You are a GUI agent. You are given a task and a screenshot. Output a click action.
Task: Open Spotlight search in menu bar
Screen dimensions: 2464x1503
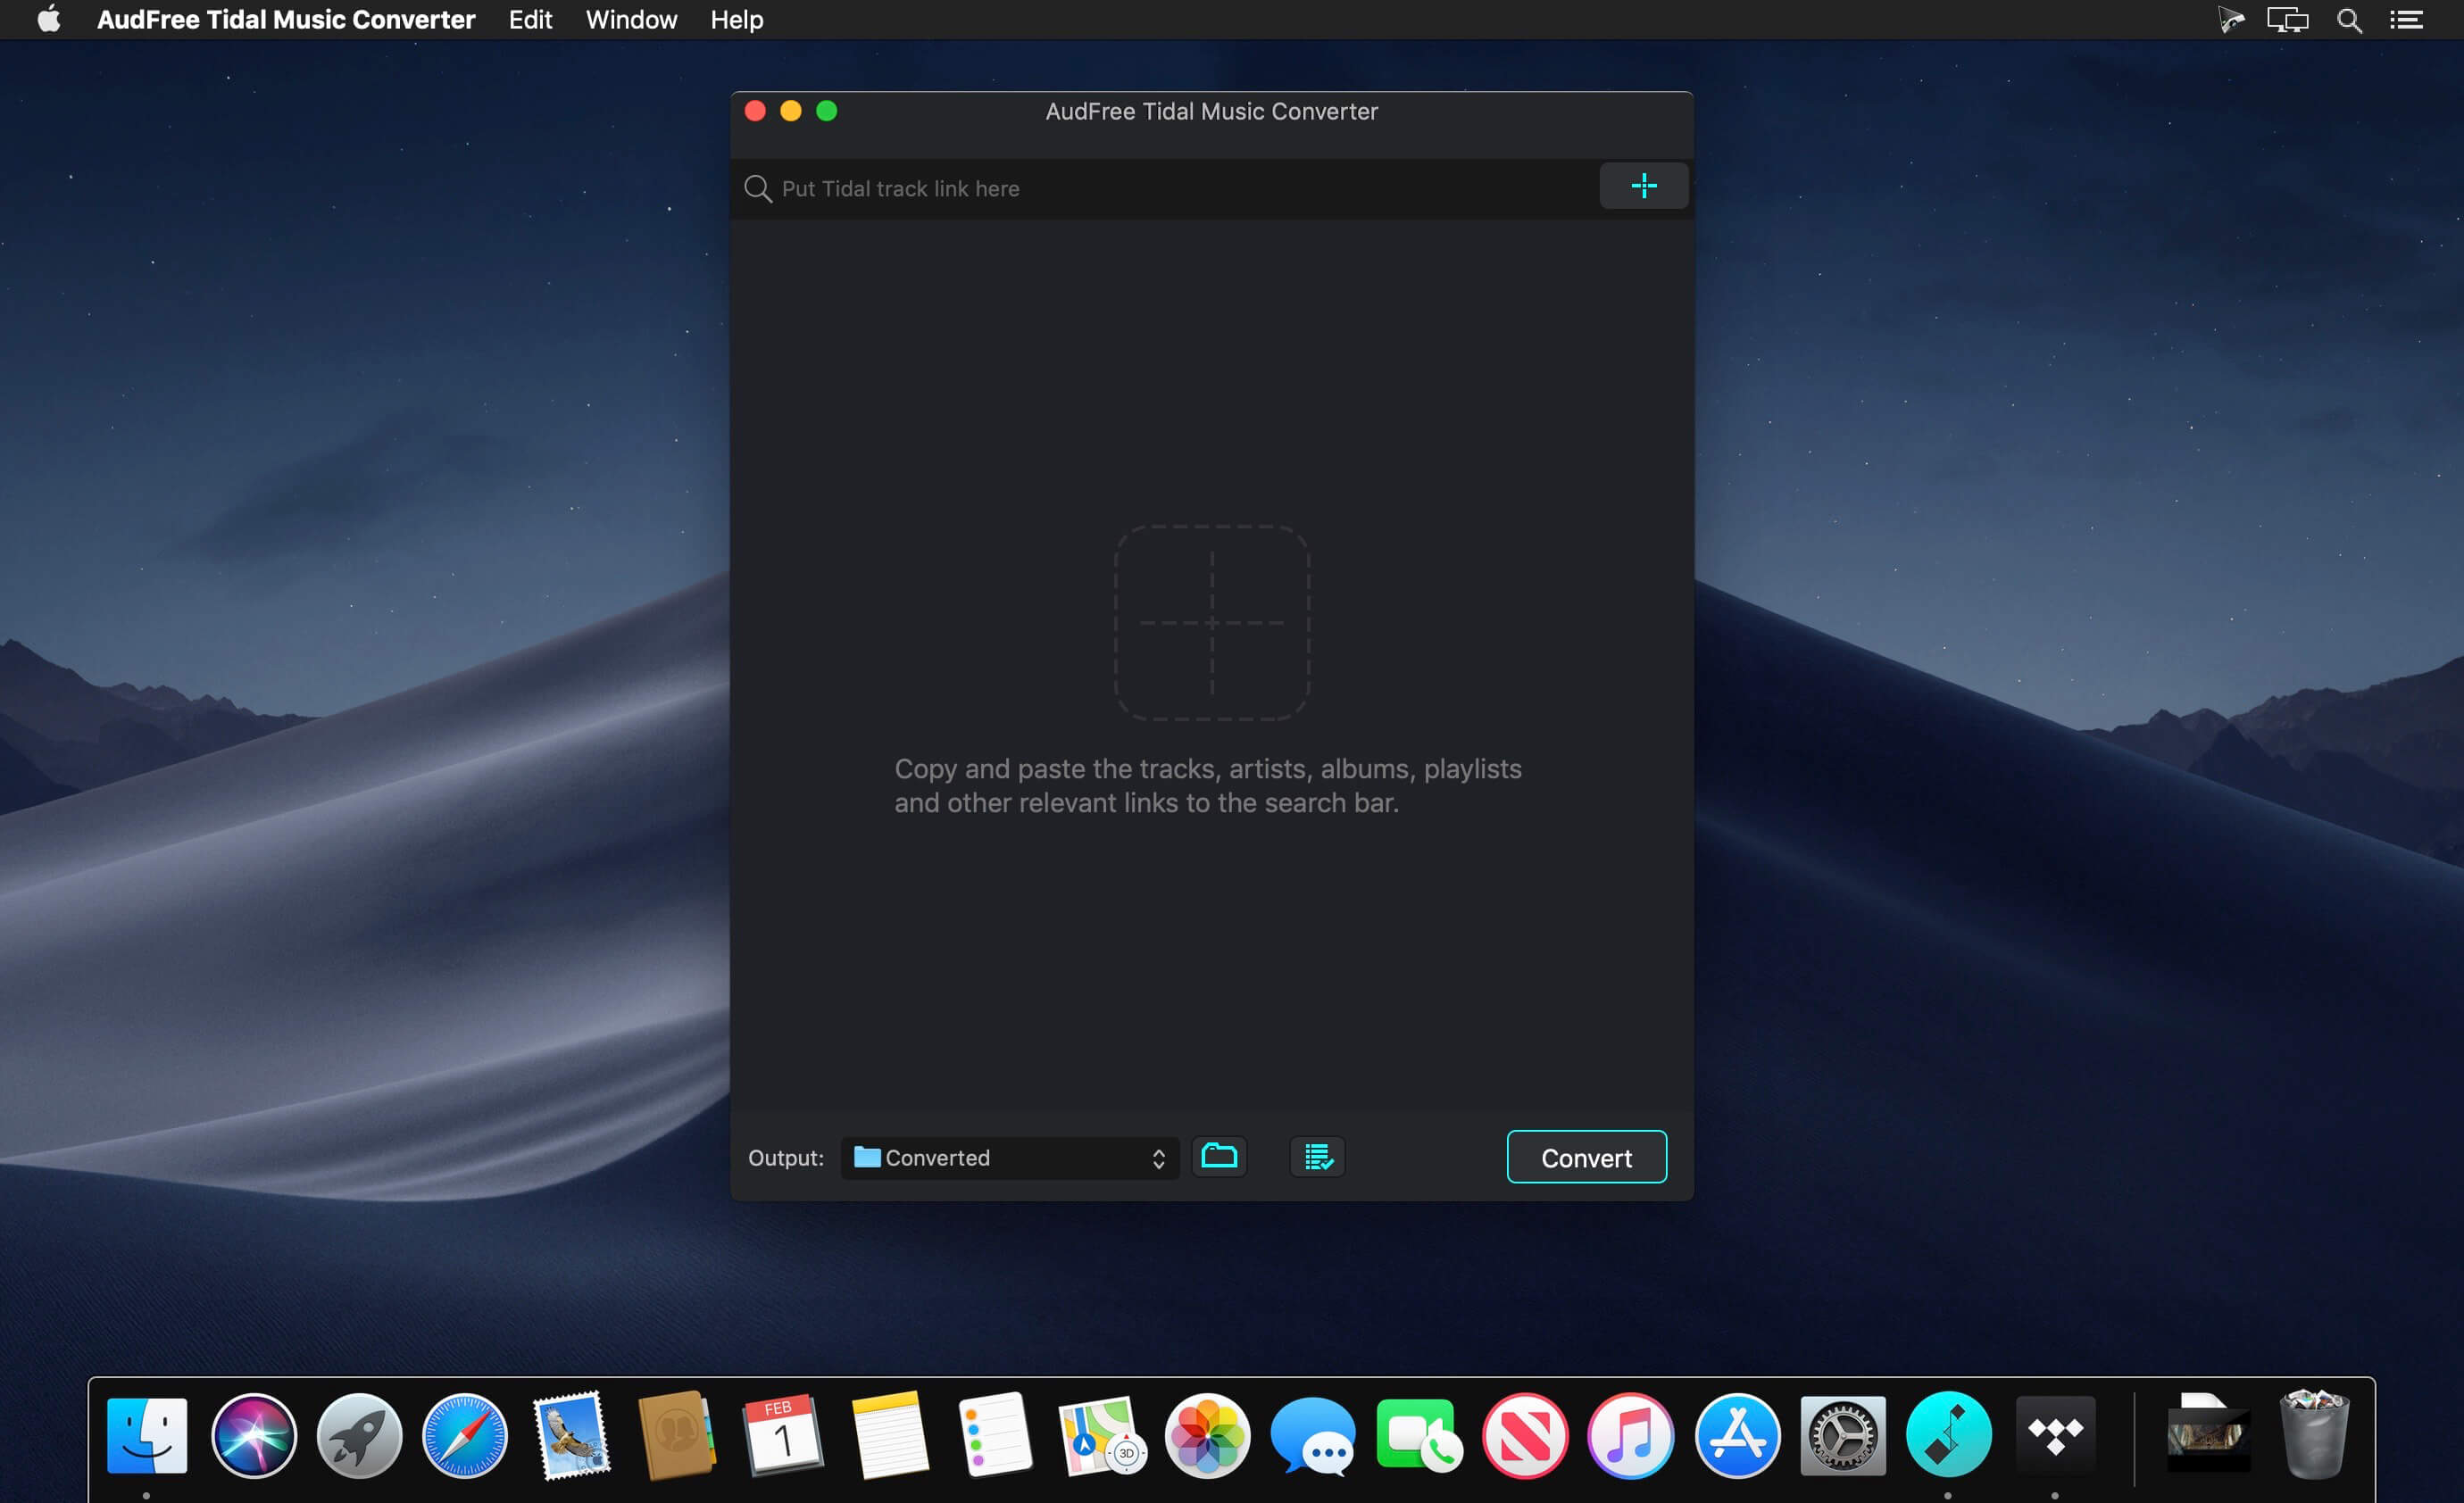point(2349,20)
